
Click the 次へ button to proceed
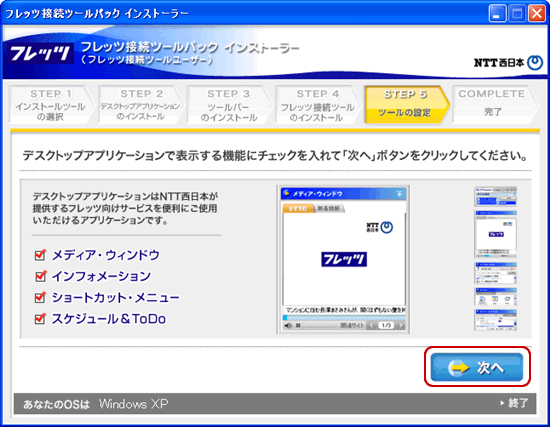(477, 367)
